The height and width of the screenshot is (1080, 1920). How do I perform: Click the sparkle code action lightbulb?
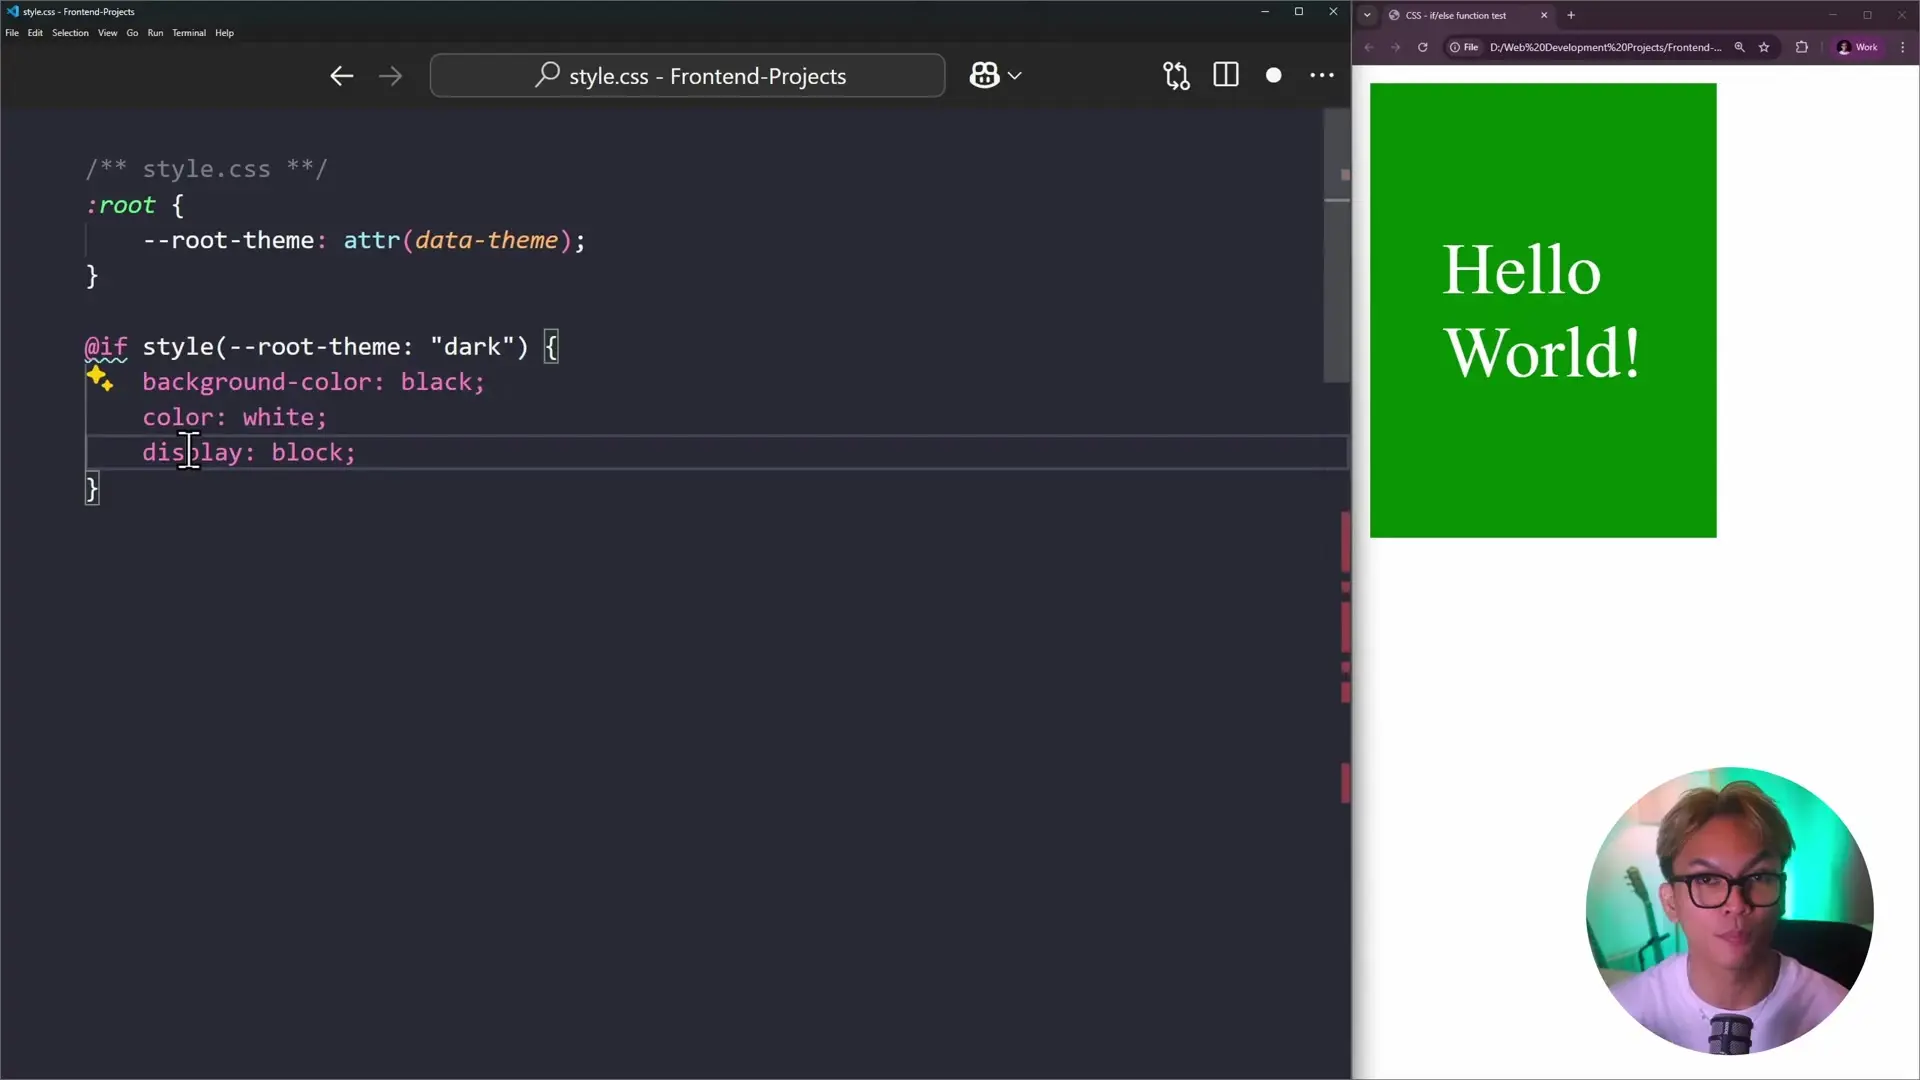click(x=99, y=378)
